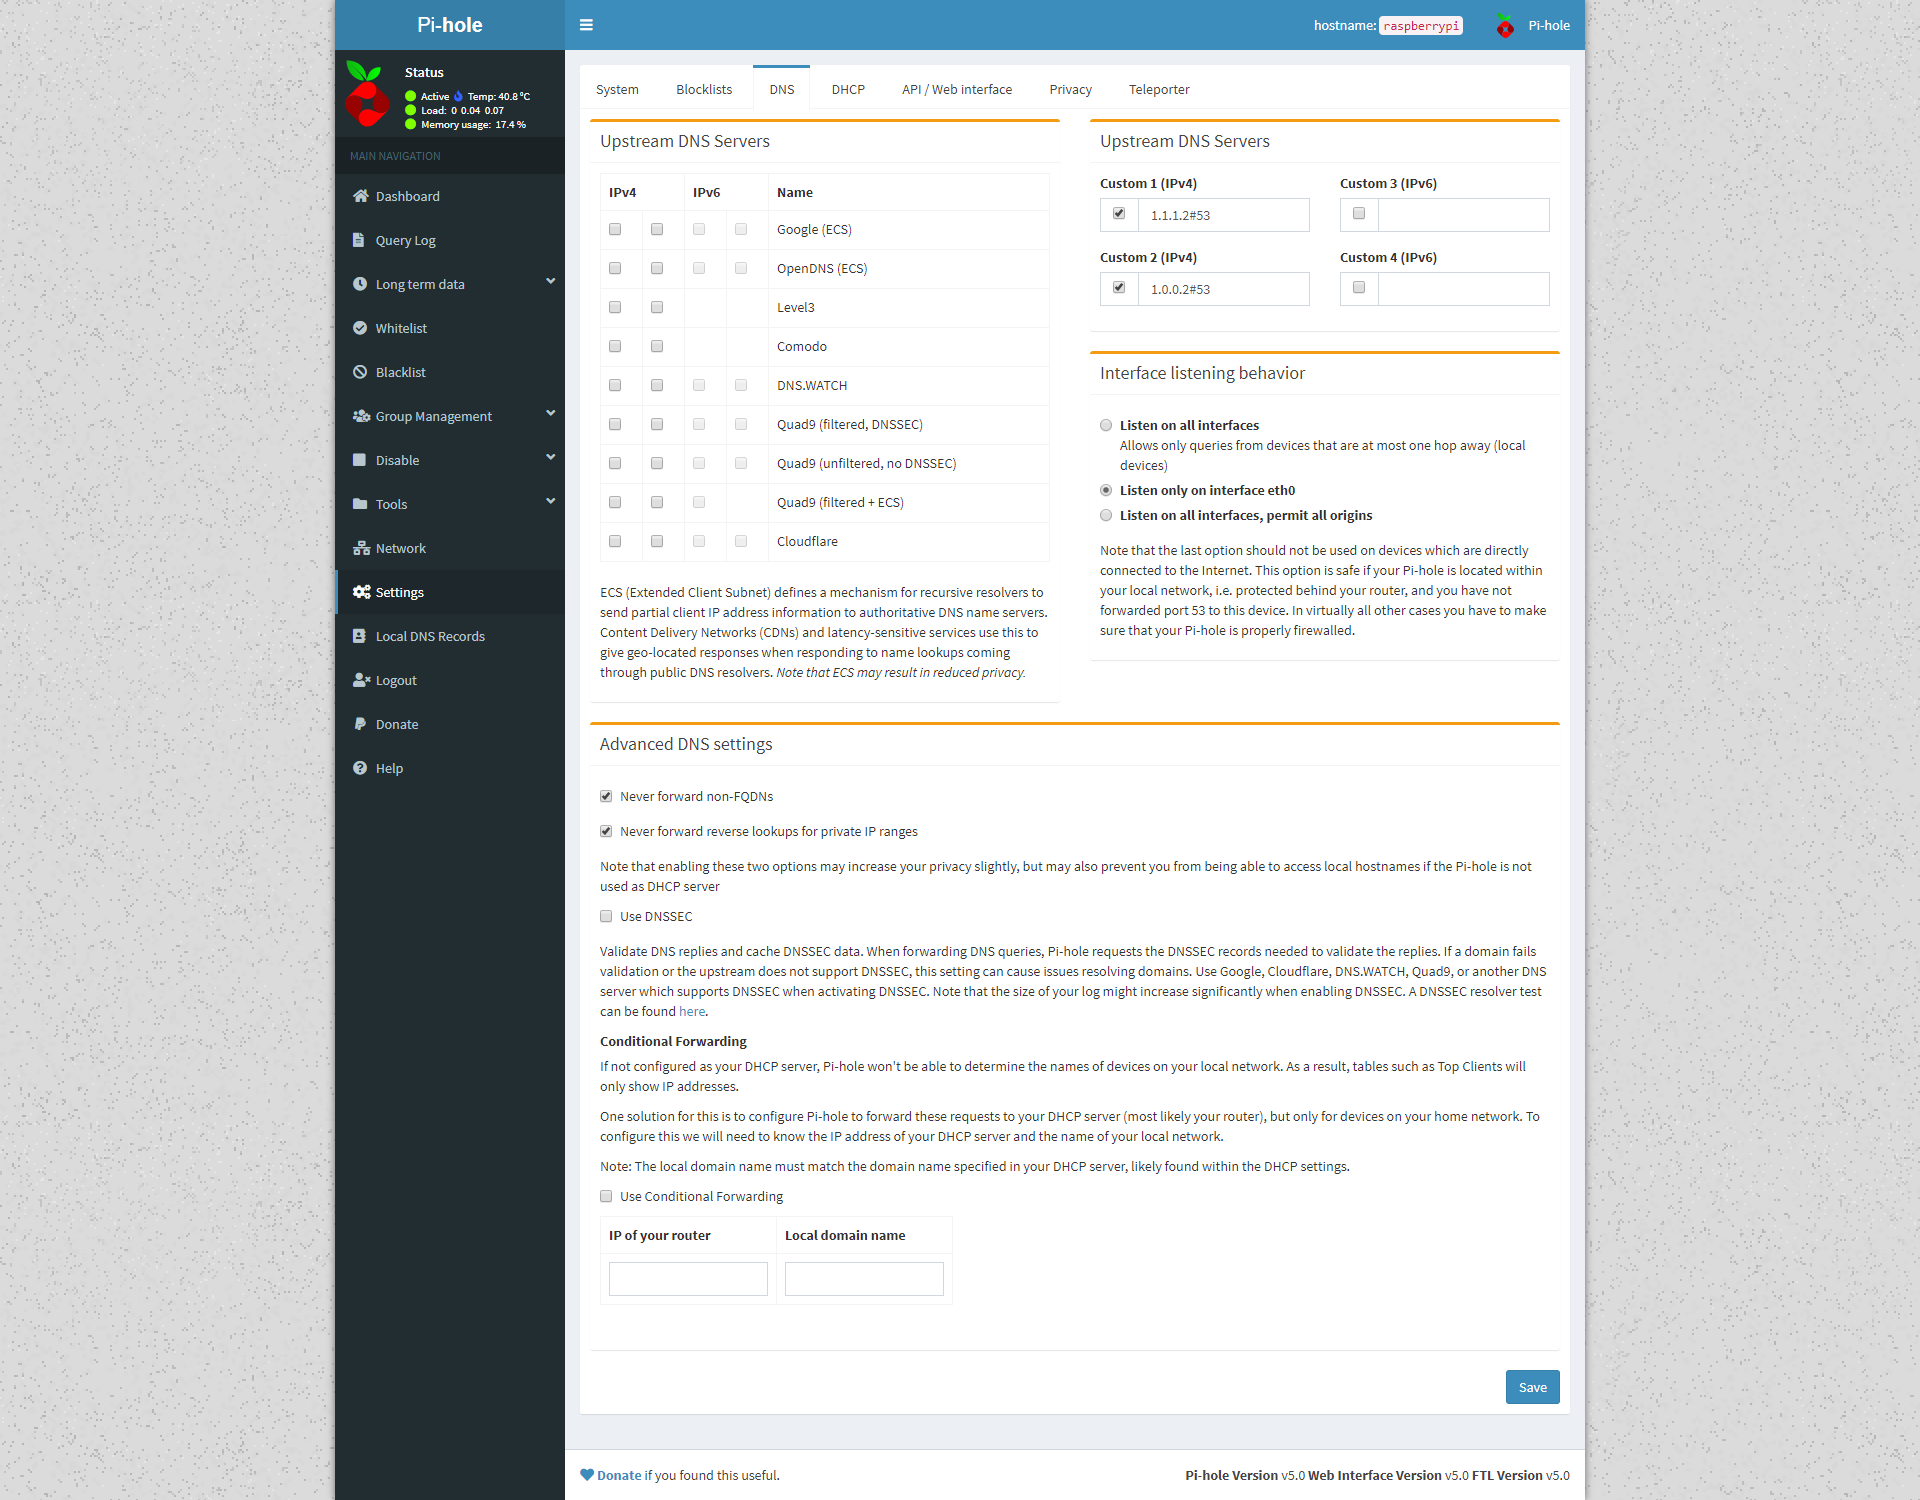Toggle Custom 1 (IPv4) checkbox
Viewport: 1920px width, 1500px height.
(1119, 213)
